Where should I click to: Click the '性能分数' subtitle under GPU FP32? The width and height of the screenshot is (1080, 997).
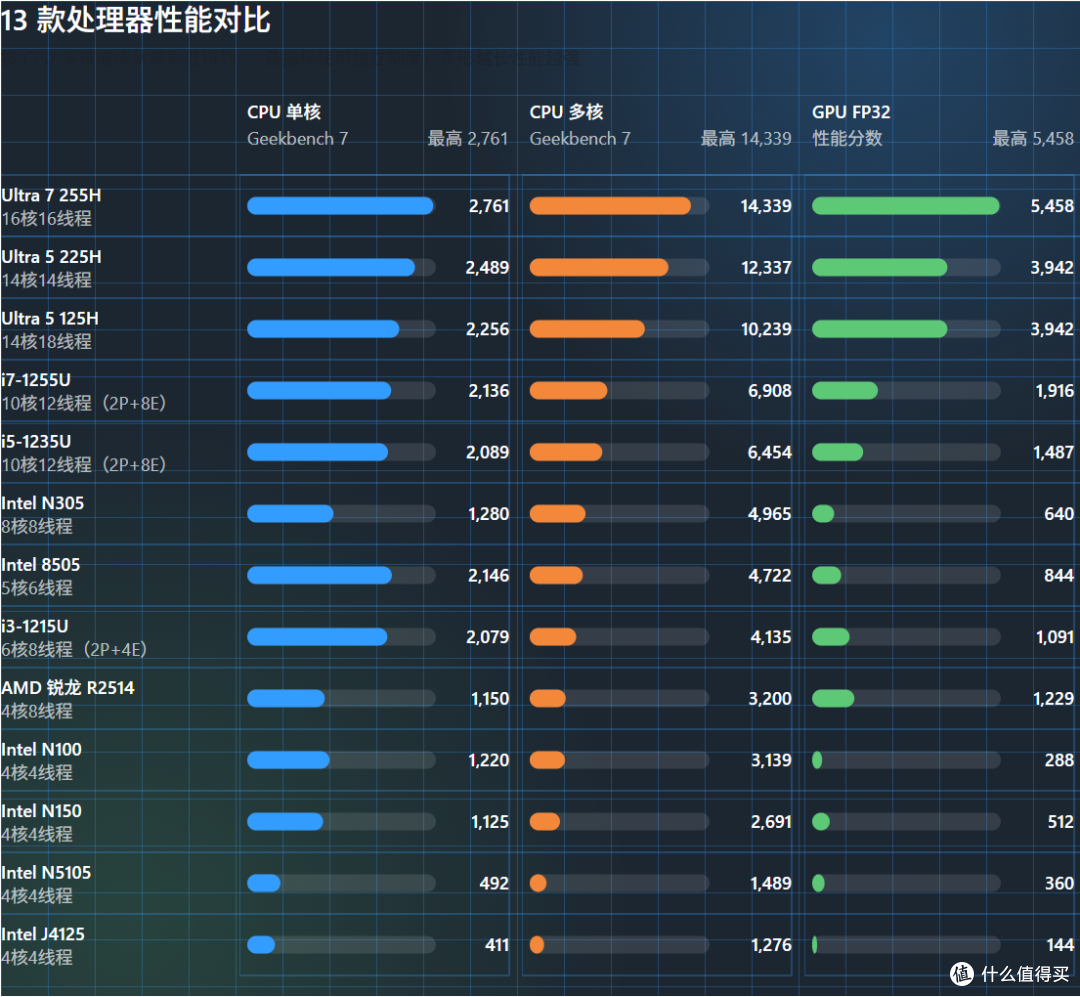coord(847,138)
